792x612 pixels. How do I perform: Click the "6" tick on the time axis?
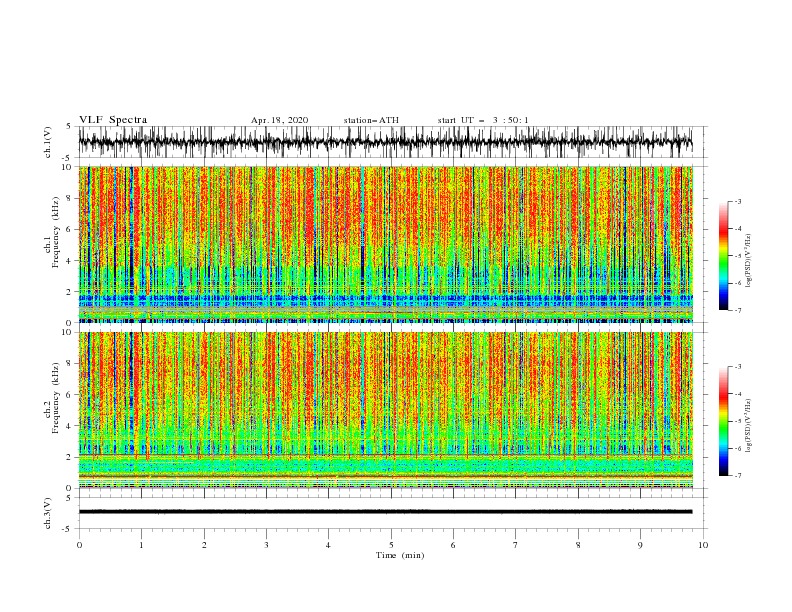click(x=453, y=545)
